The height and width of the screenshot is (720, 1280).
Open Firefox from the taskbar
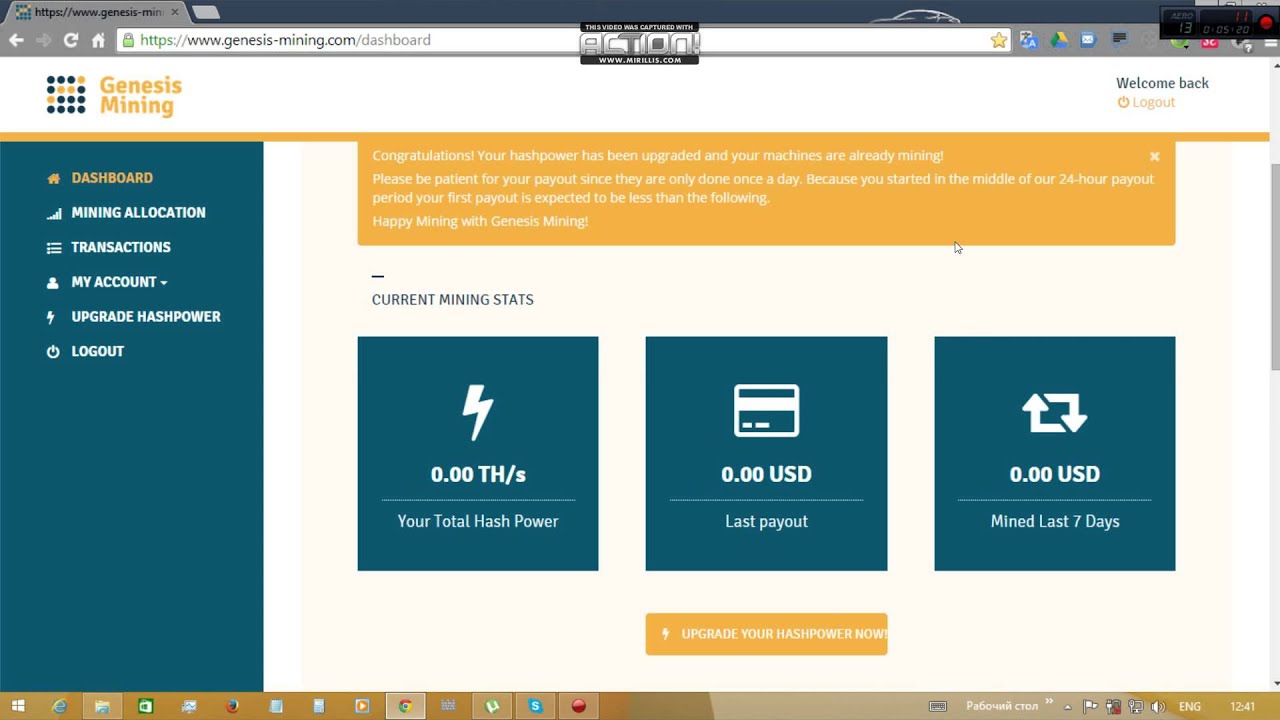232,706
